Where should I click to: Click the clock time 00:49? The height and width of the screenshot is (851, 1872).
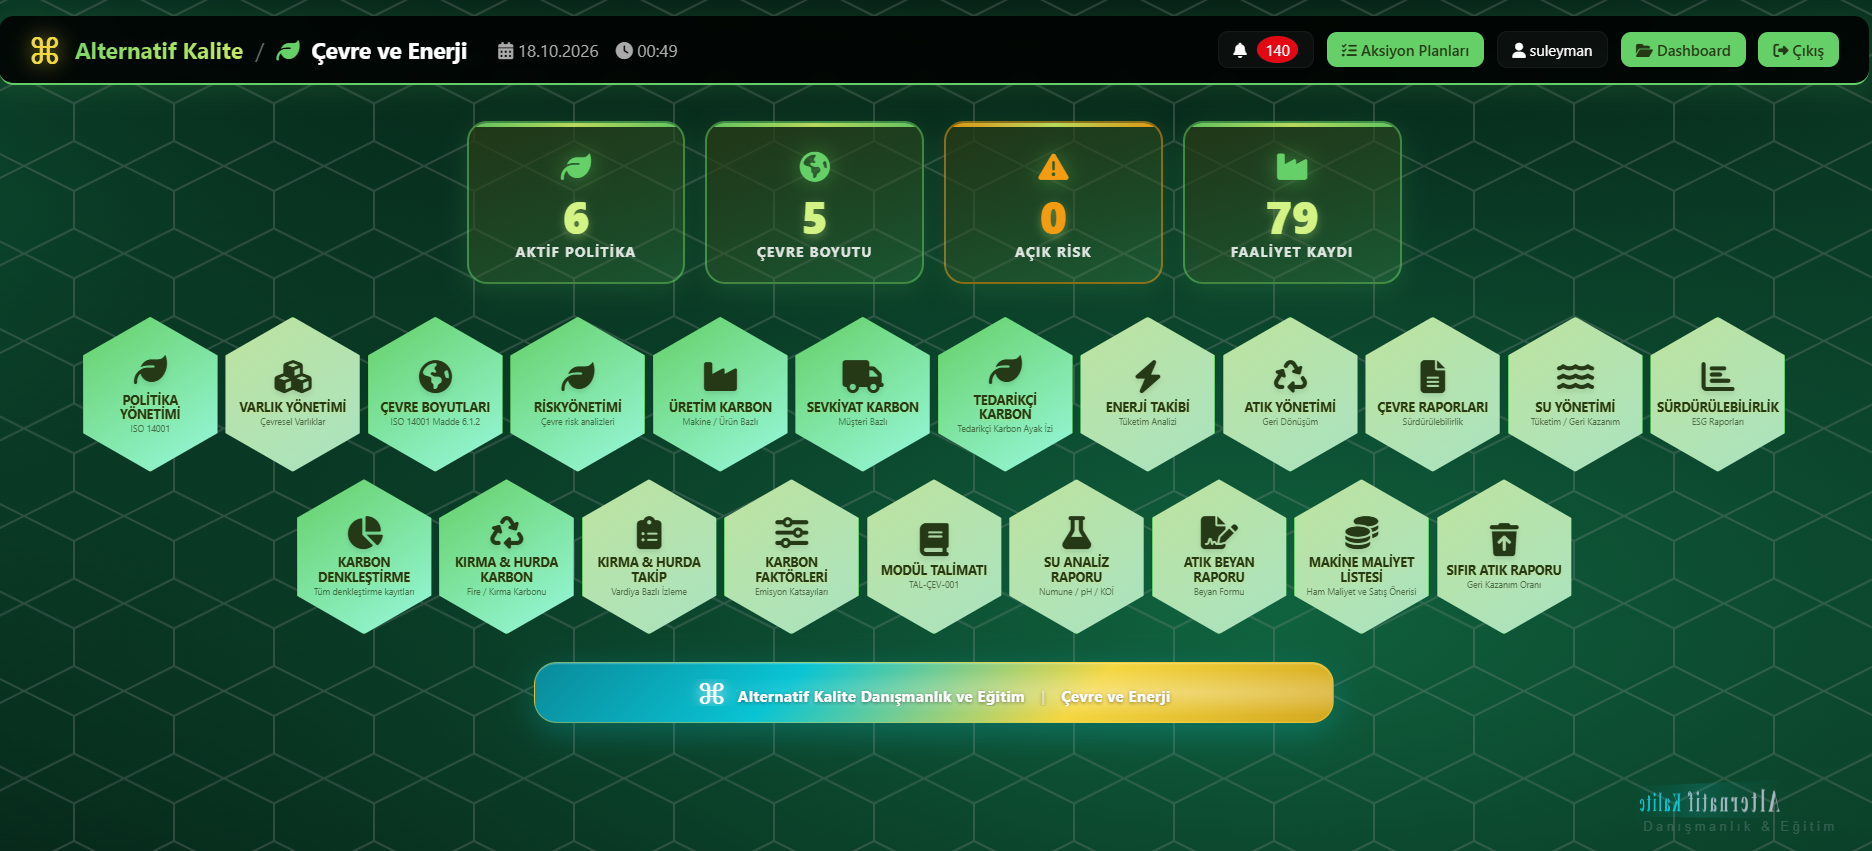(x=647, y=51)
